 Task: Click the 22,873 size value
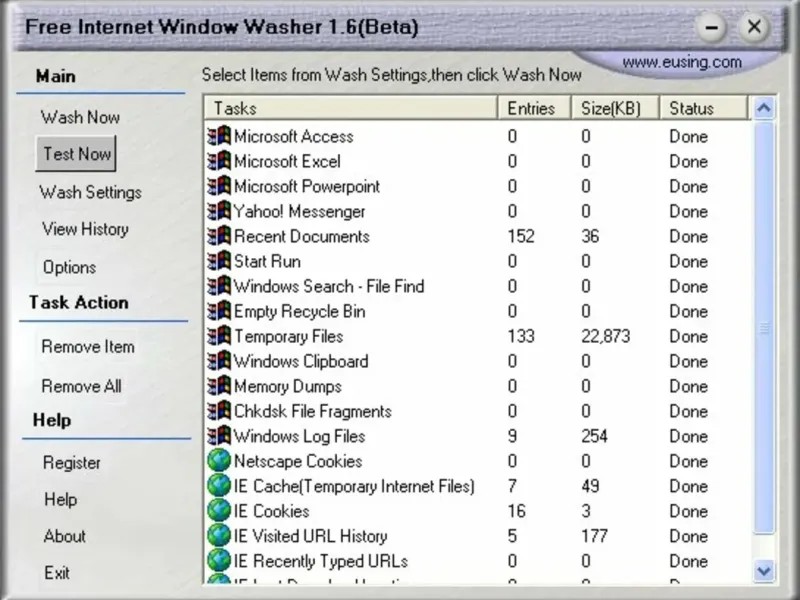[x=606, y=336]
